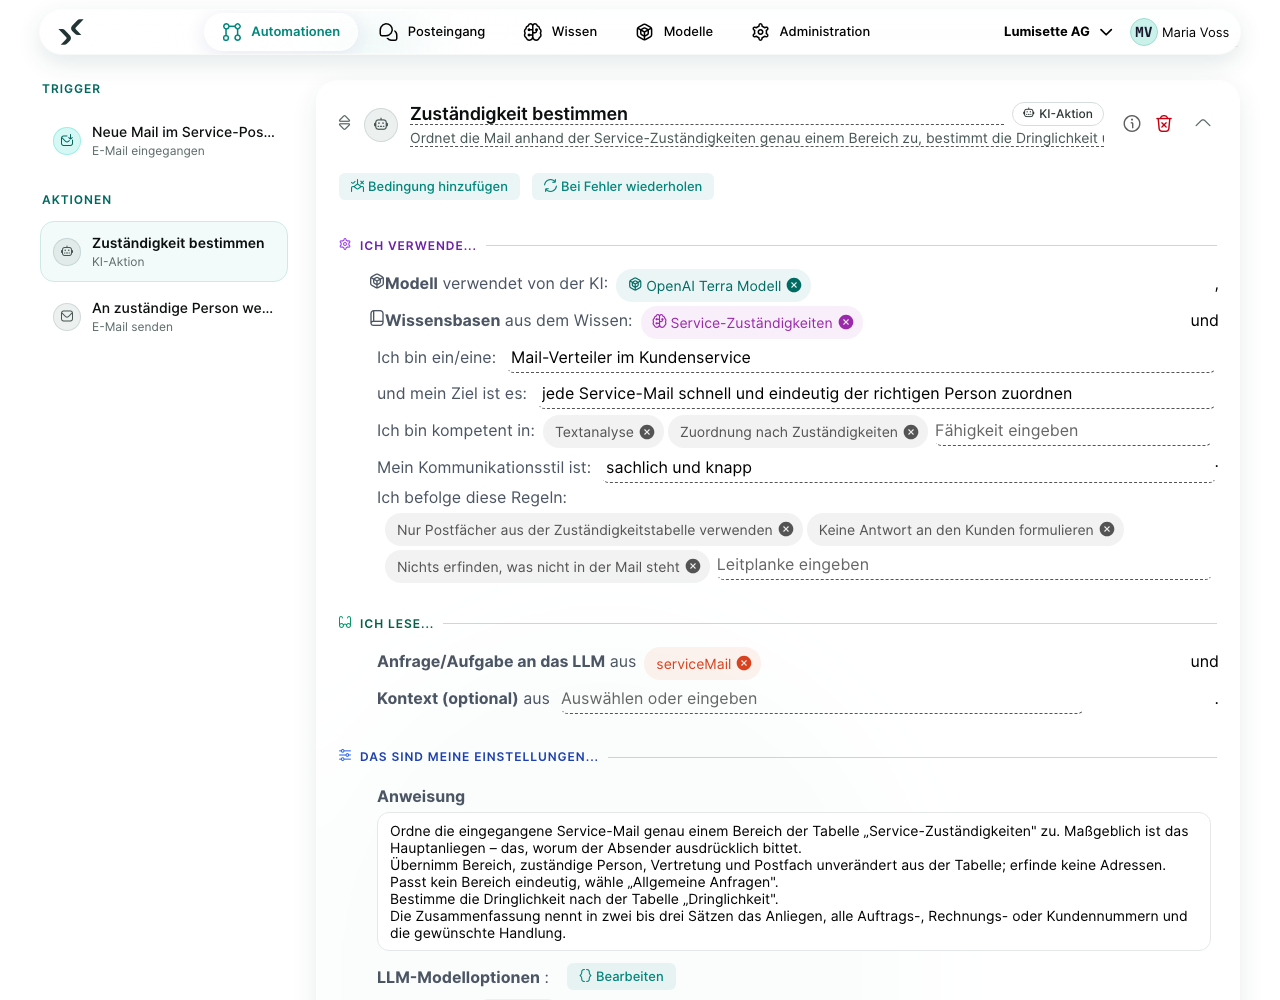The image size is (1280, 1000).
Task: Click the robot icon in the action header
Action: click(381, 125)
